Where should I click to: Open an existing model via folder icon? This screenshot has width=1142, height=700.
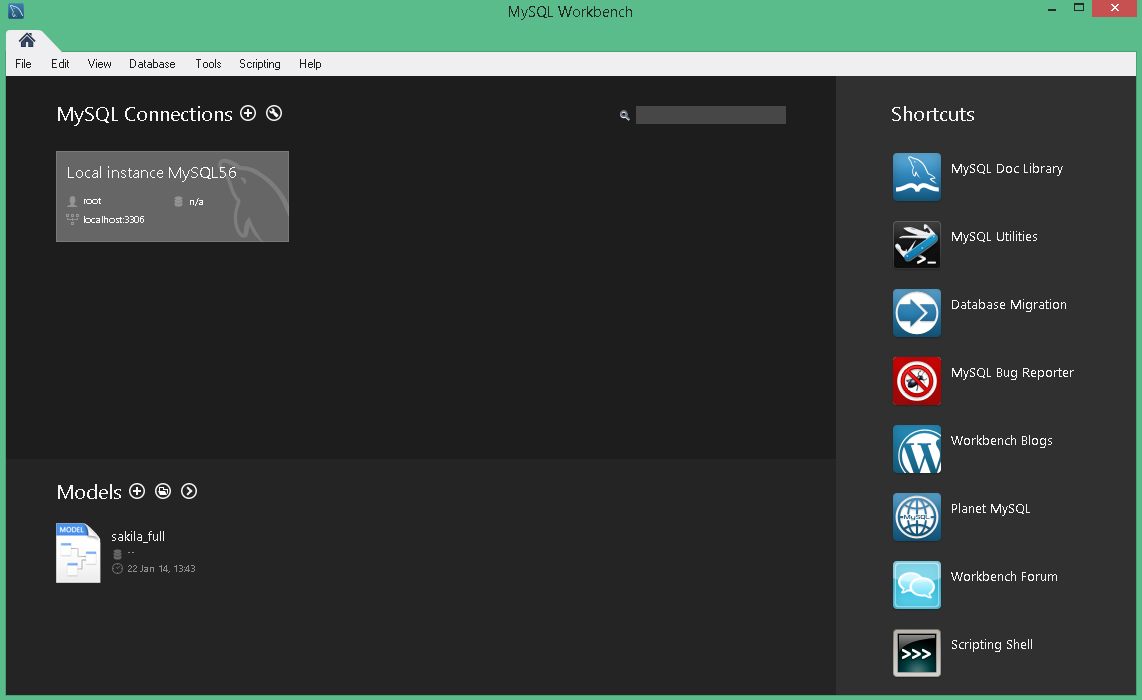163,491
